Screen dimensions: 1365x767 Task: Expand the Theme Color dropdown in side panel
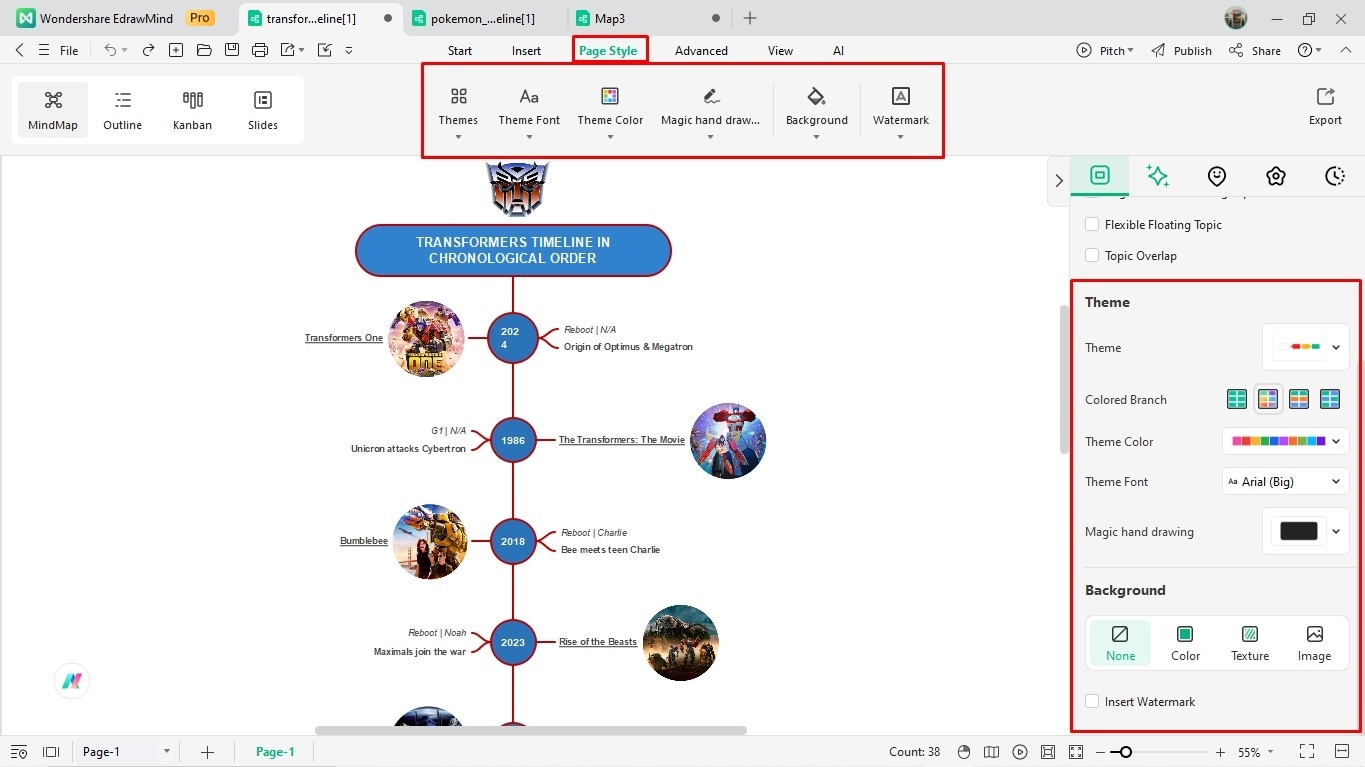(1285, 441)
